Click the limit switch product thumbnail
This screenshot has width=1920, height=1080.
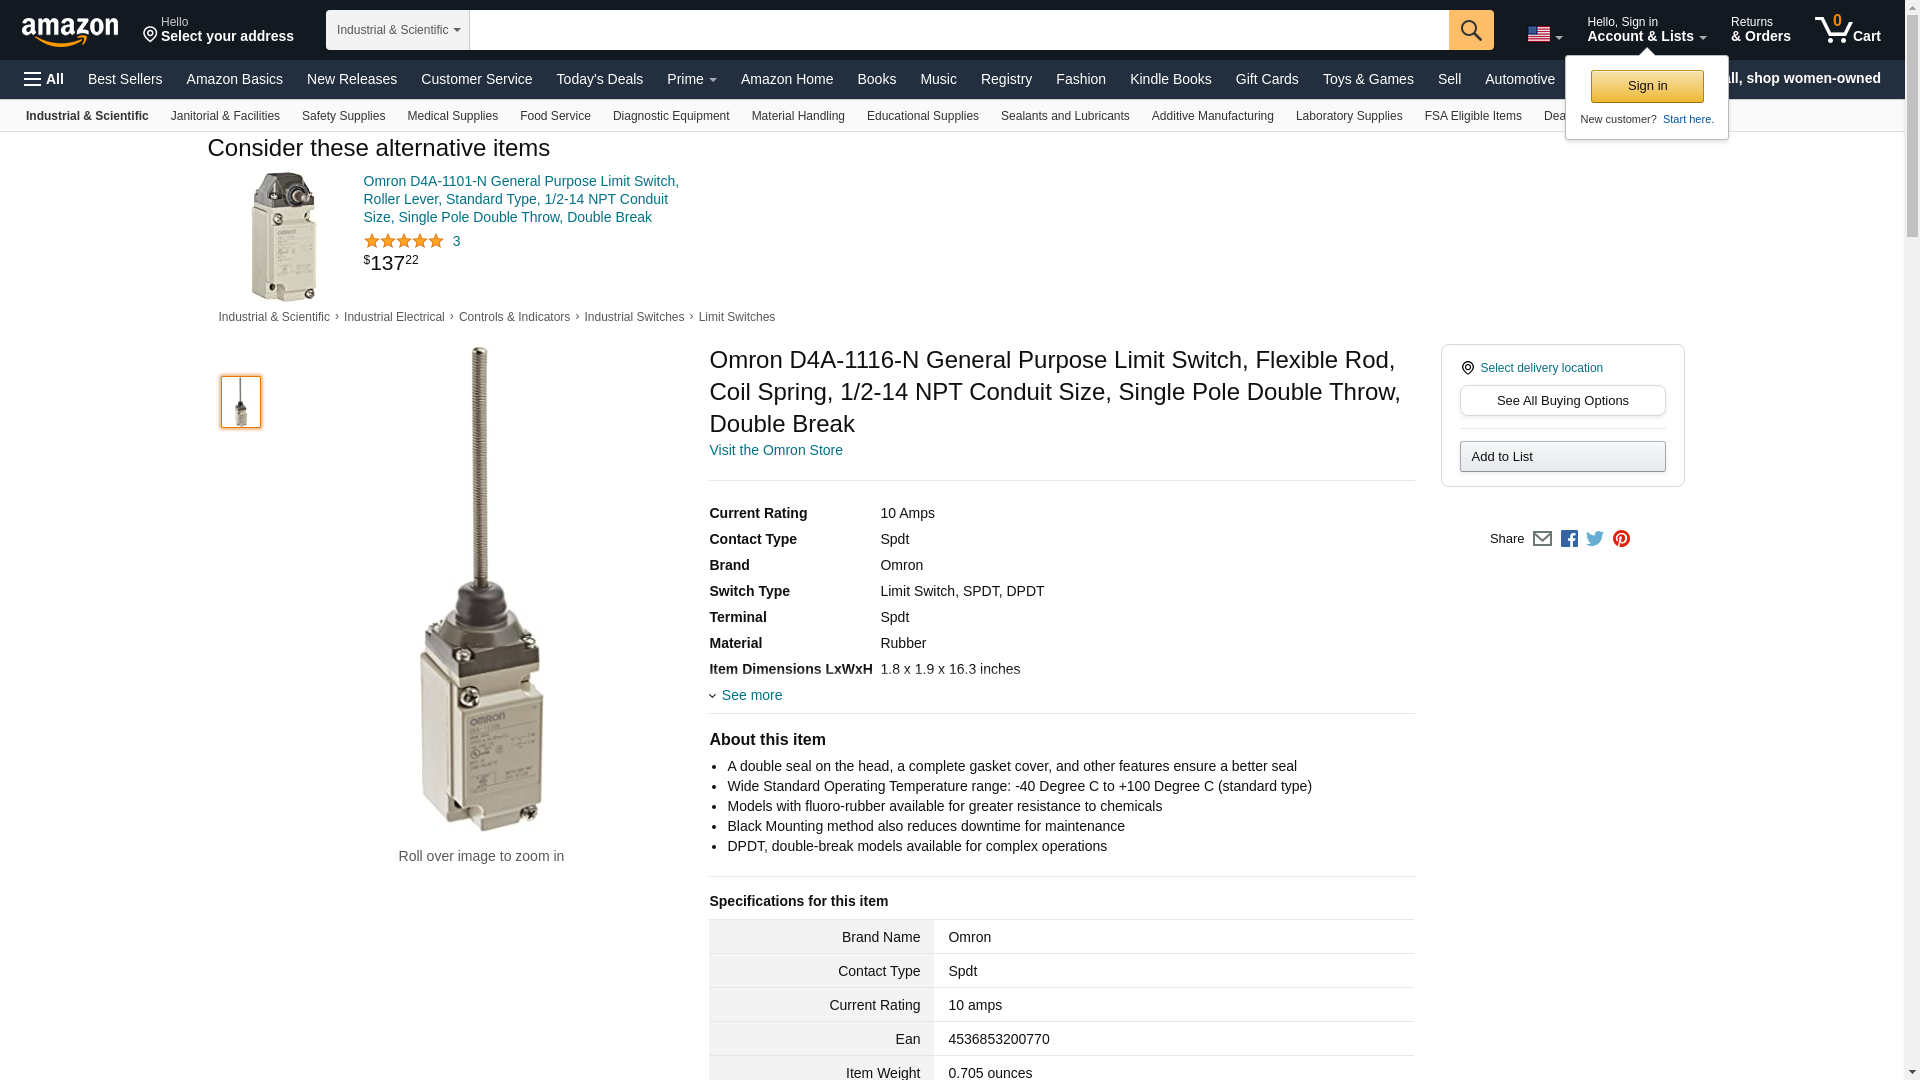point(241,402)
